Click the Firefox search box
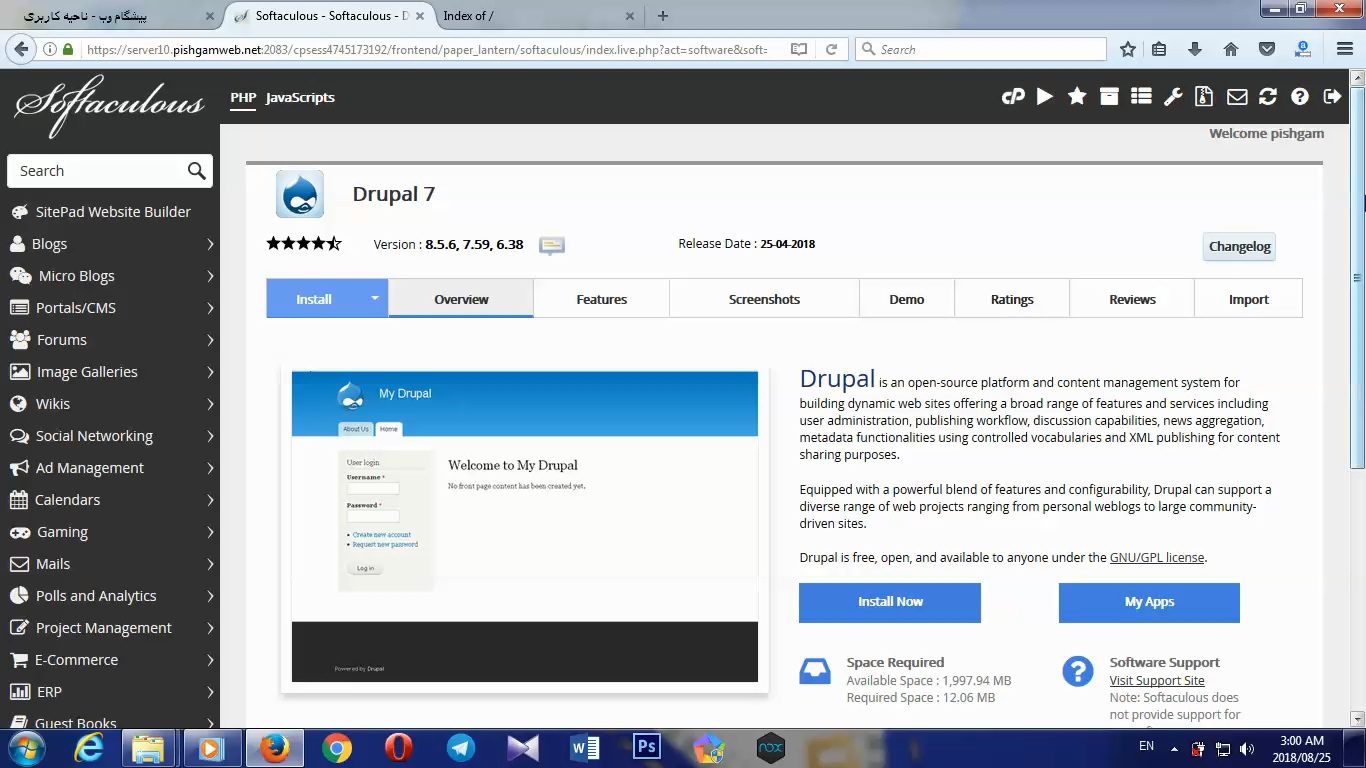This screenshot has height=768, width=1366. pos(981,49)
